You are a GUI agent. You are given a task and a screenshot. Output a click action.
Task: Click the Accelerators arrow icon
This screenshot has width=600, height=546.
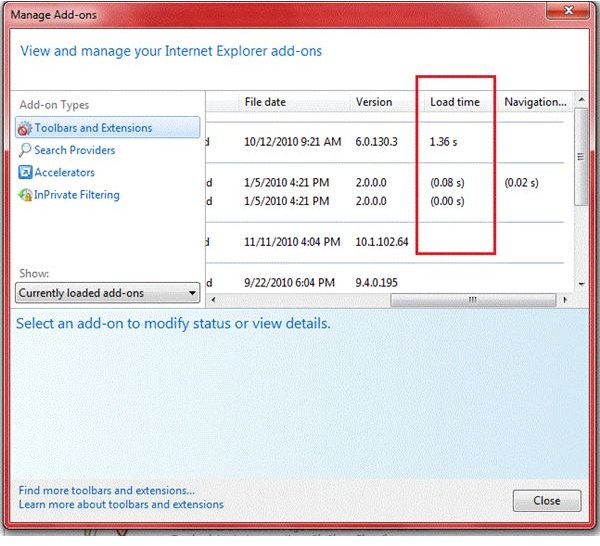25,172
